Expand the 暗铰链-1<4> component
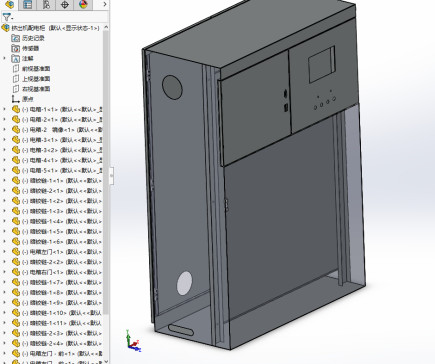 [4, 221]
